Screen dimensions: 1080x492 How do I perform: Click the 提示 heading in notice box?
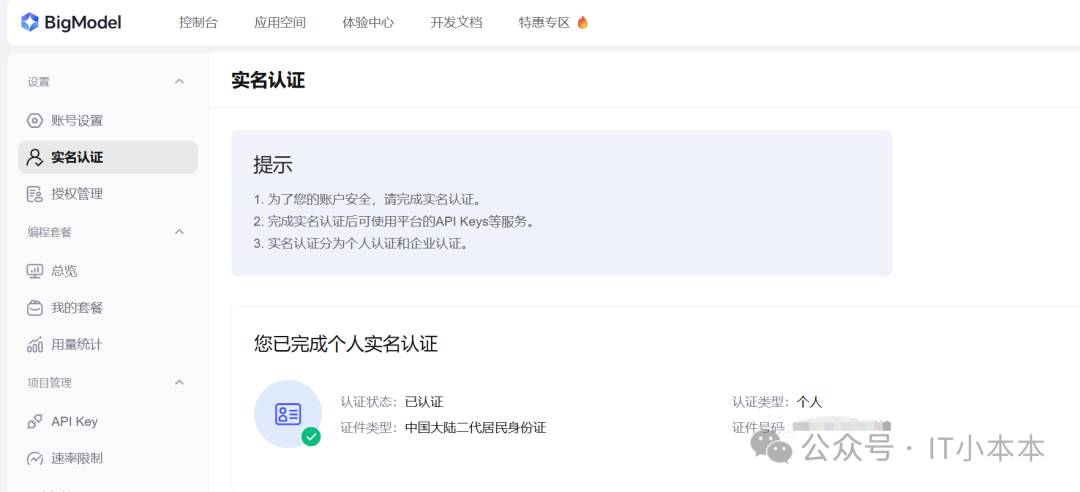[273, 165]
